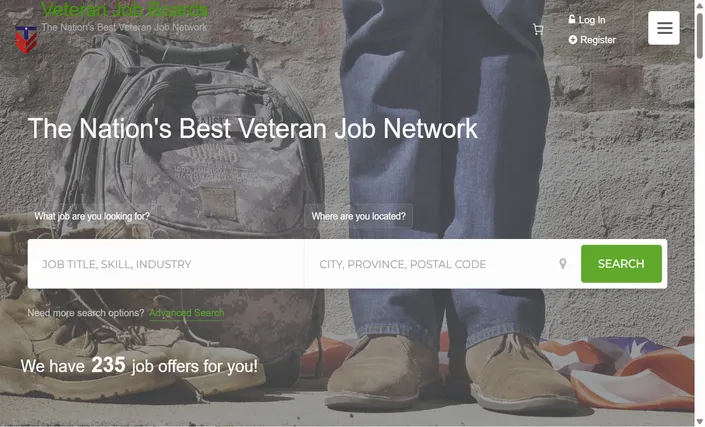This screenshot has height=427, width=705.
Task: Click the page vertical scrollbar thumb
Action: point(700,36)
